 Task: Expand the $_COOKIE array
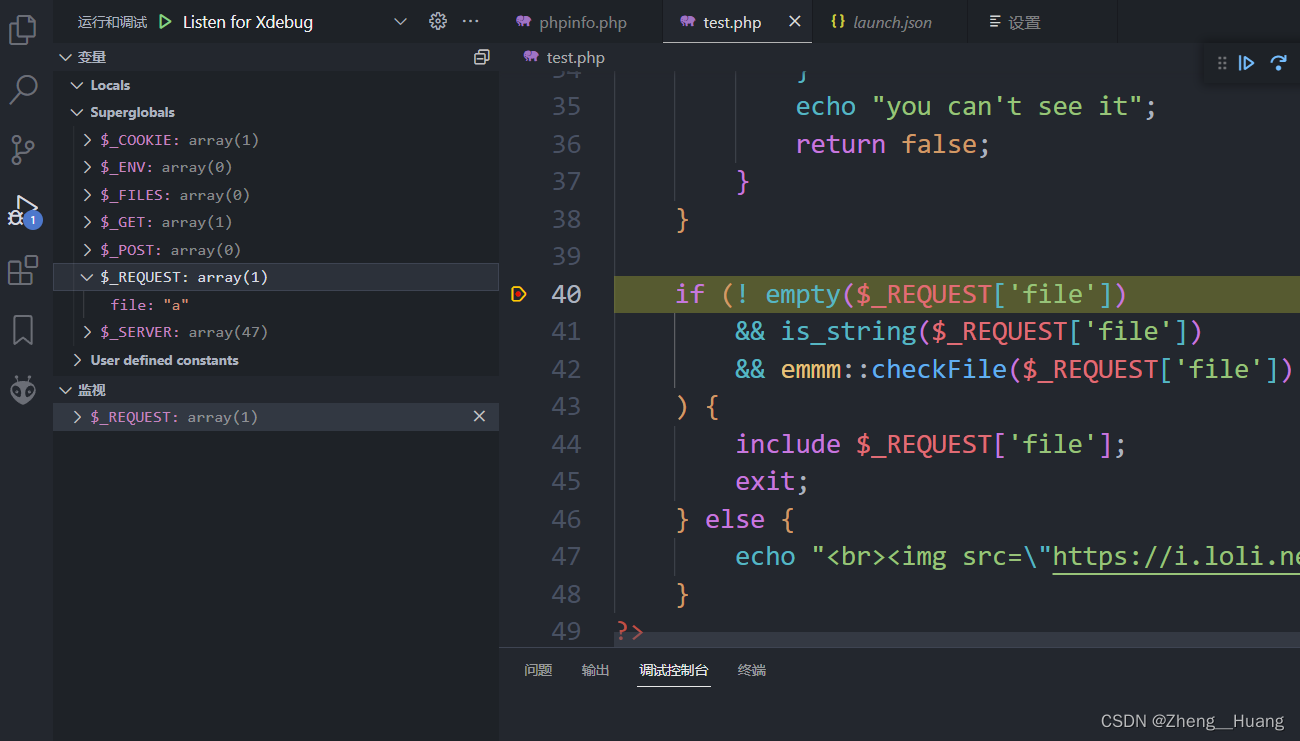(x=88, y=140)
